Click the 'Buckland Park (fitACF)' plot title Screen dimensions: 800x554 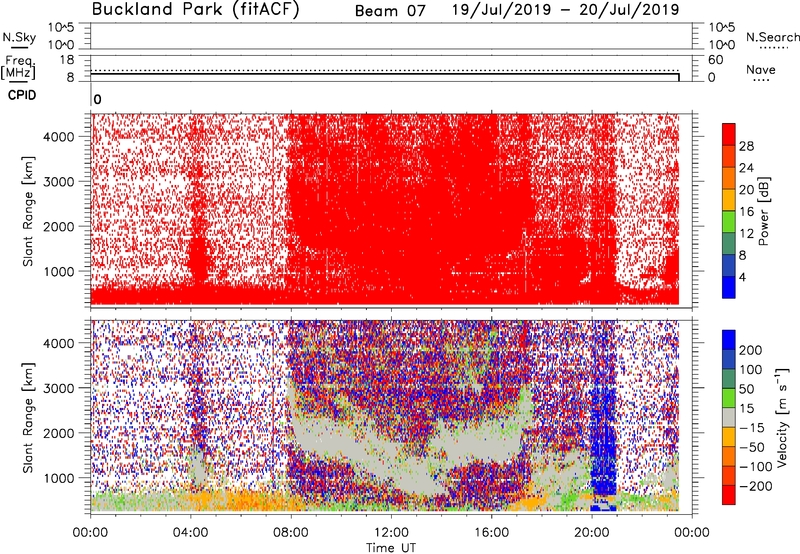click(195, 9)
